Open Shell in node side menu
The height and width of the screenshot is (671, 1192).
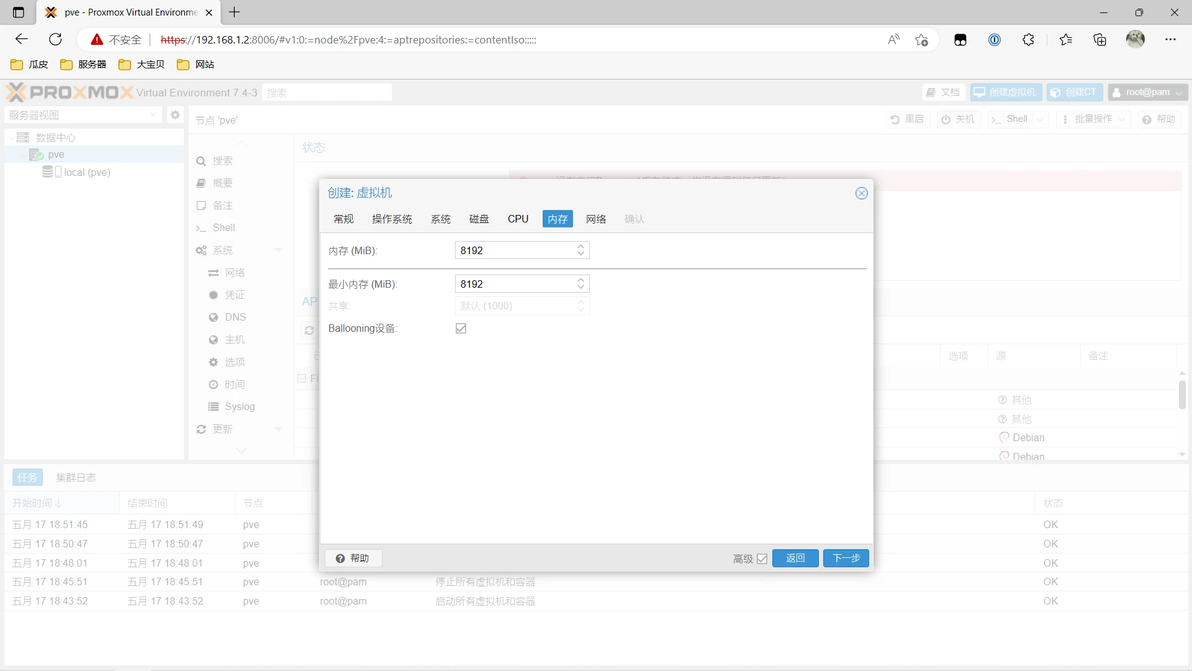(x=224, y=227)
